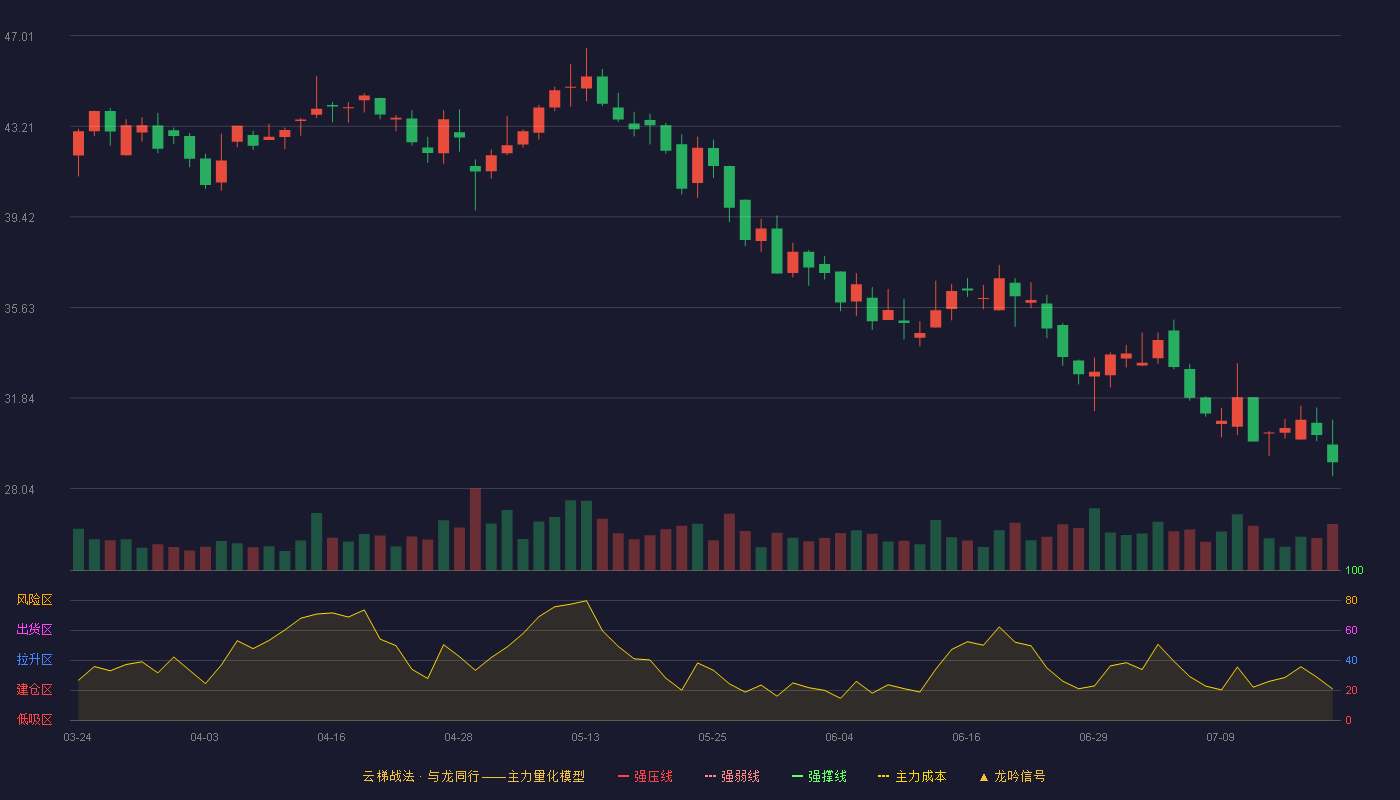Screen dimensions: 1400x800
Task: Click the 低吸区 zone label
Action: (34, 720)
